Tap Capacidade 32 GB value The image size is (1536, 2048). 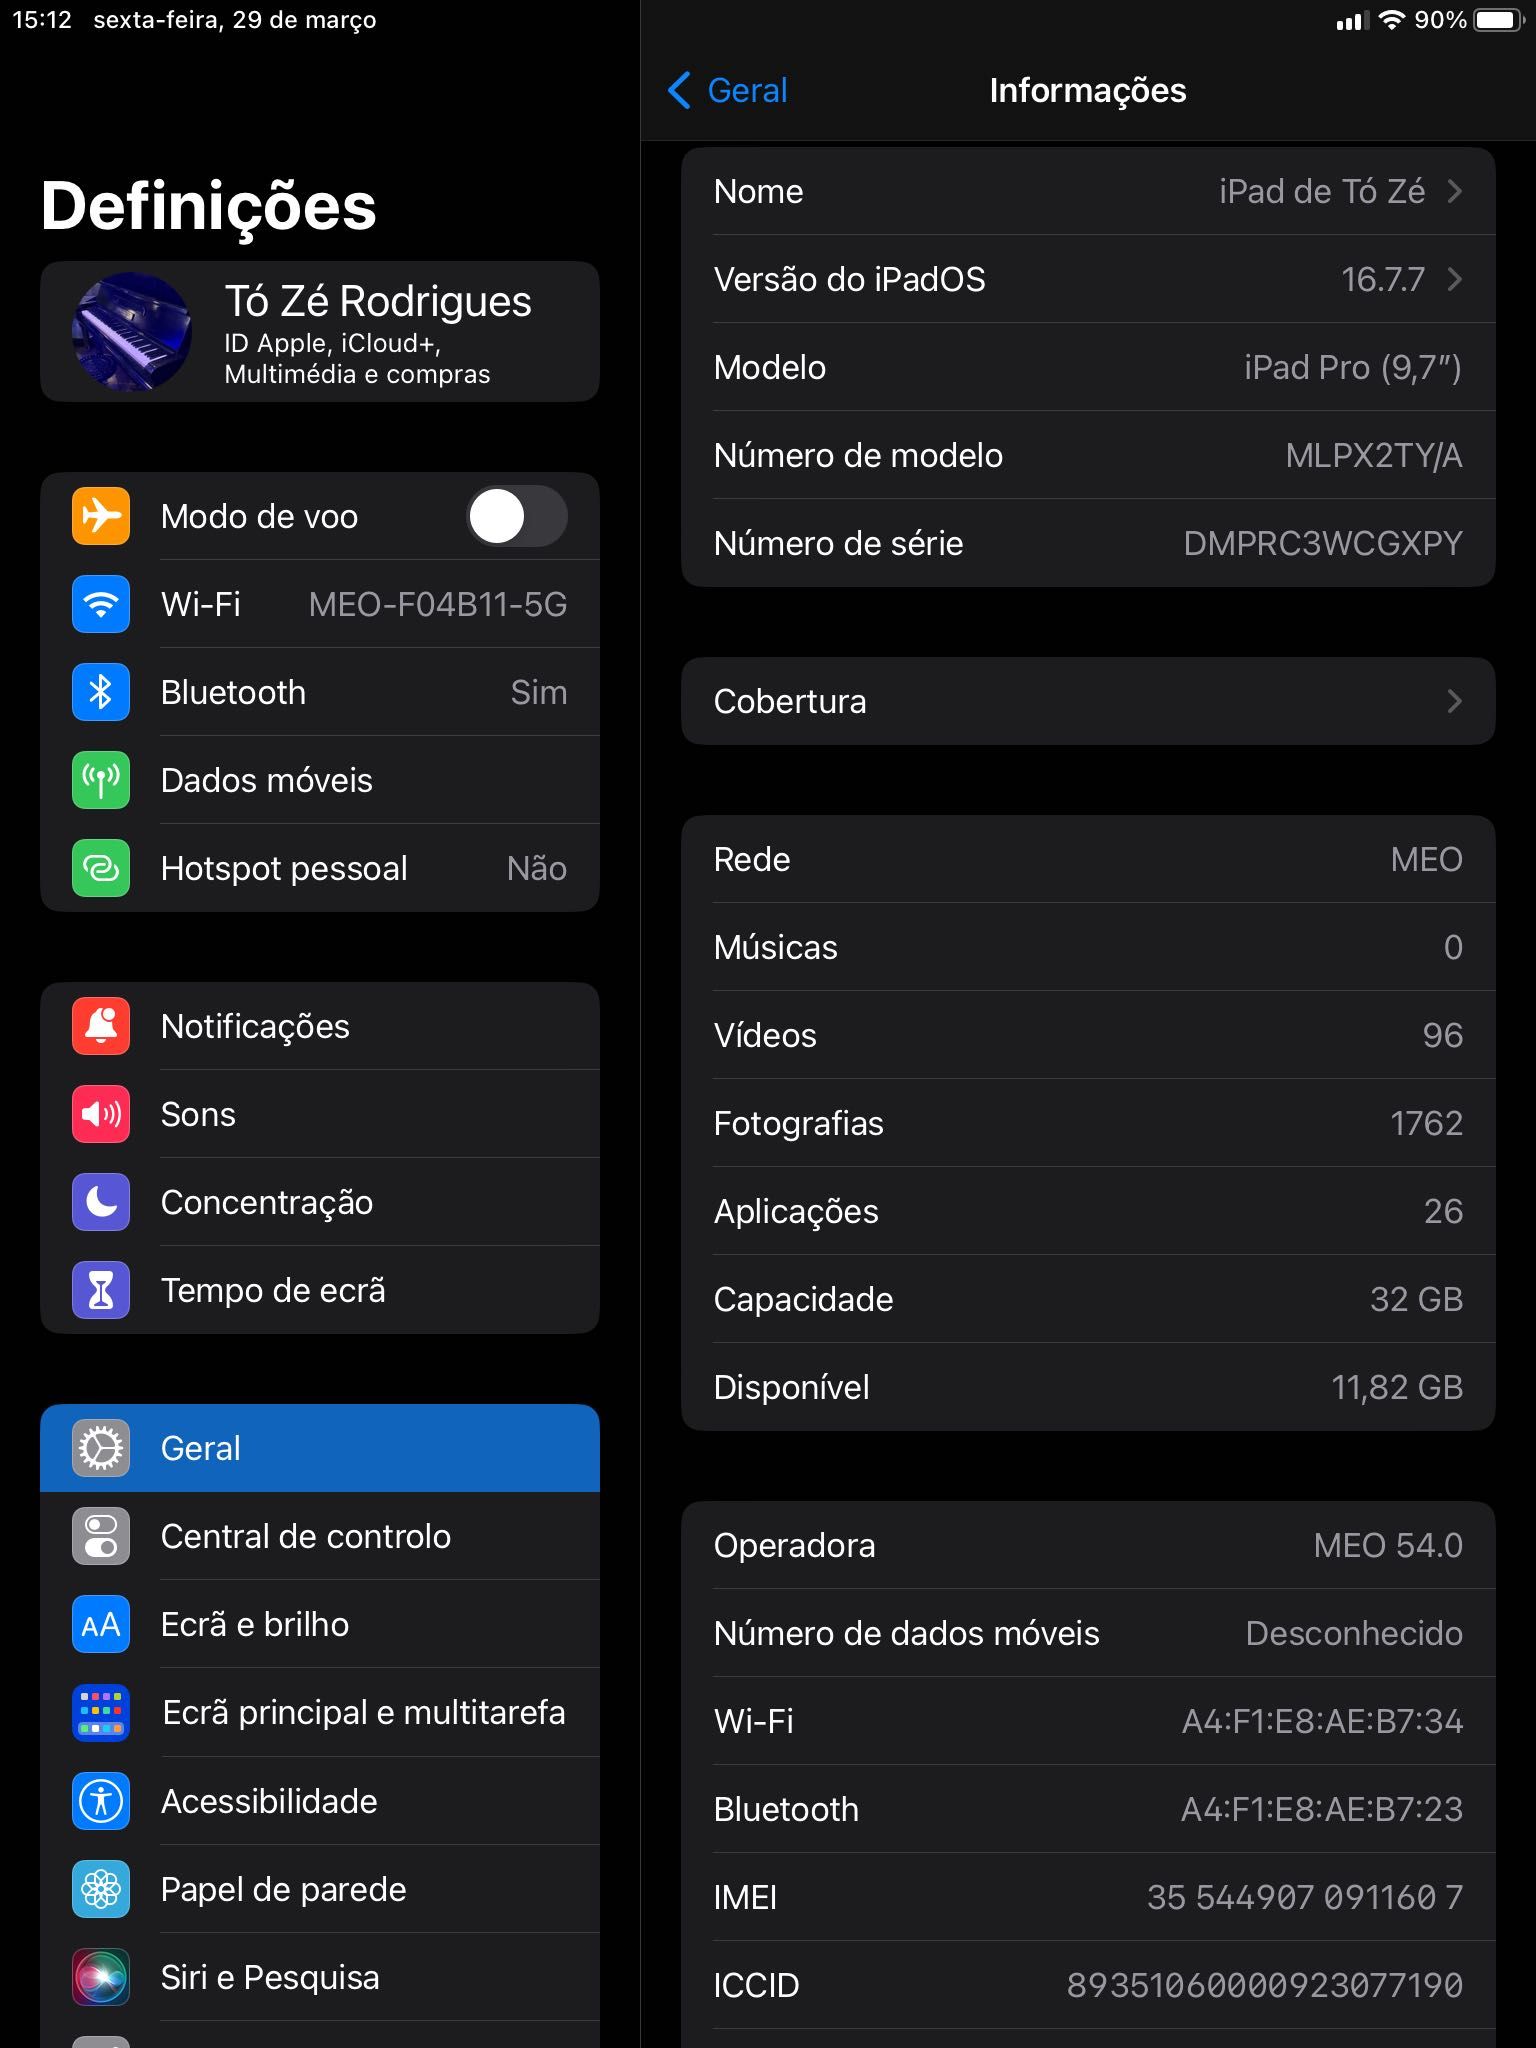[x=1417, y=1299]
